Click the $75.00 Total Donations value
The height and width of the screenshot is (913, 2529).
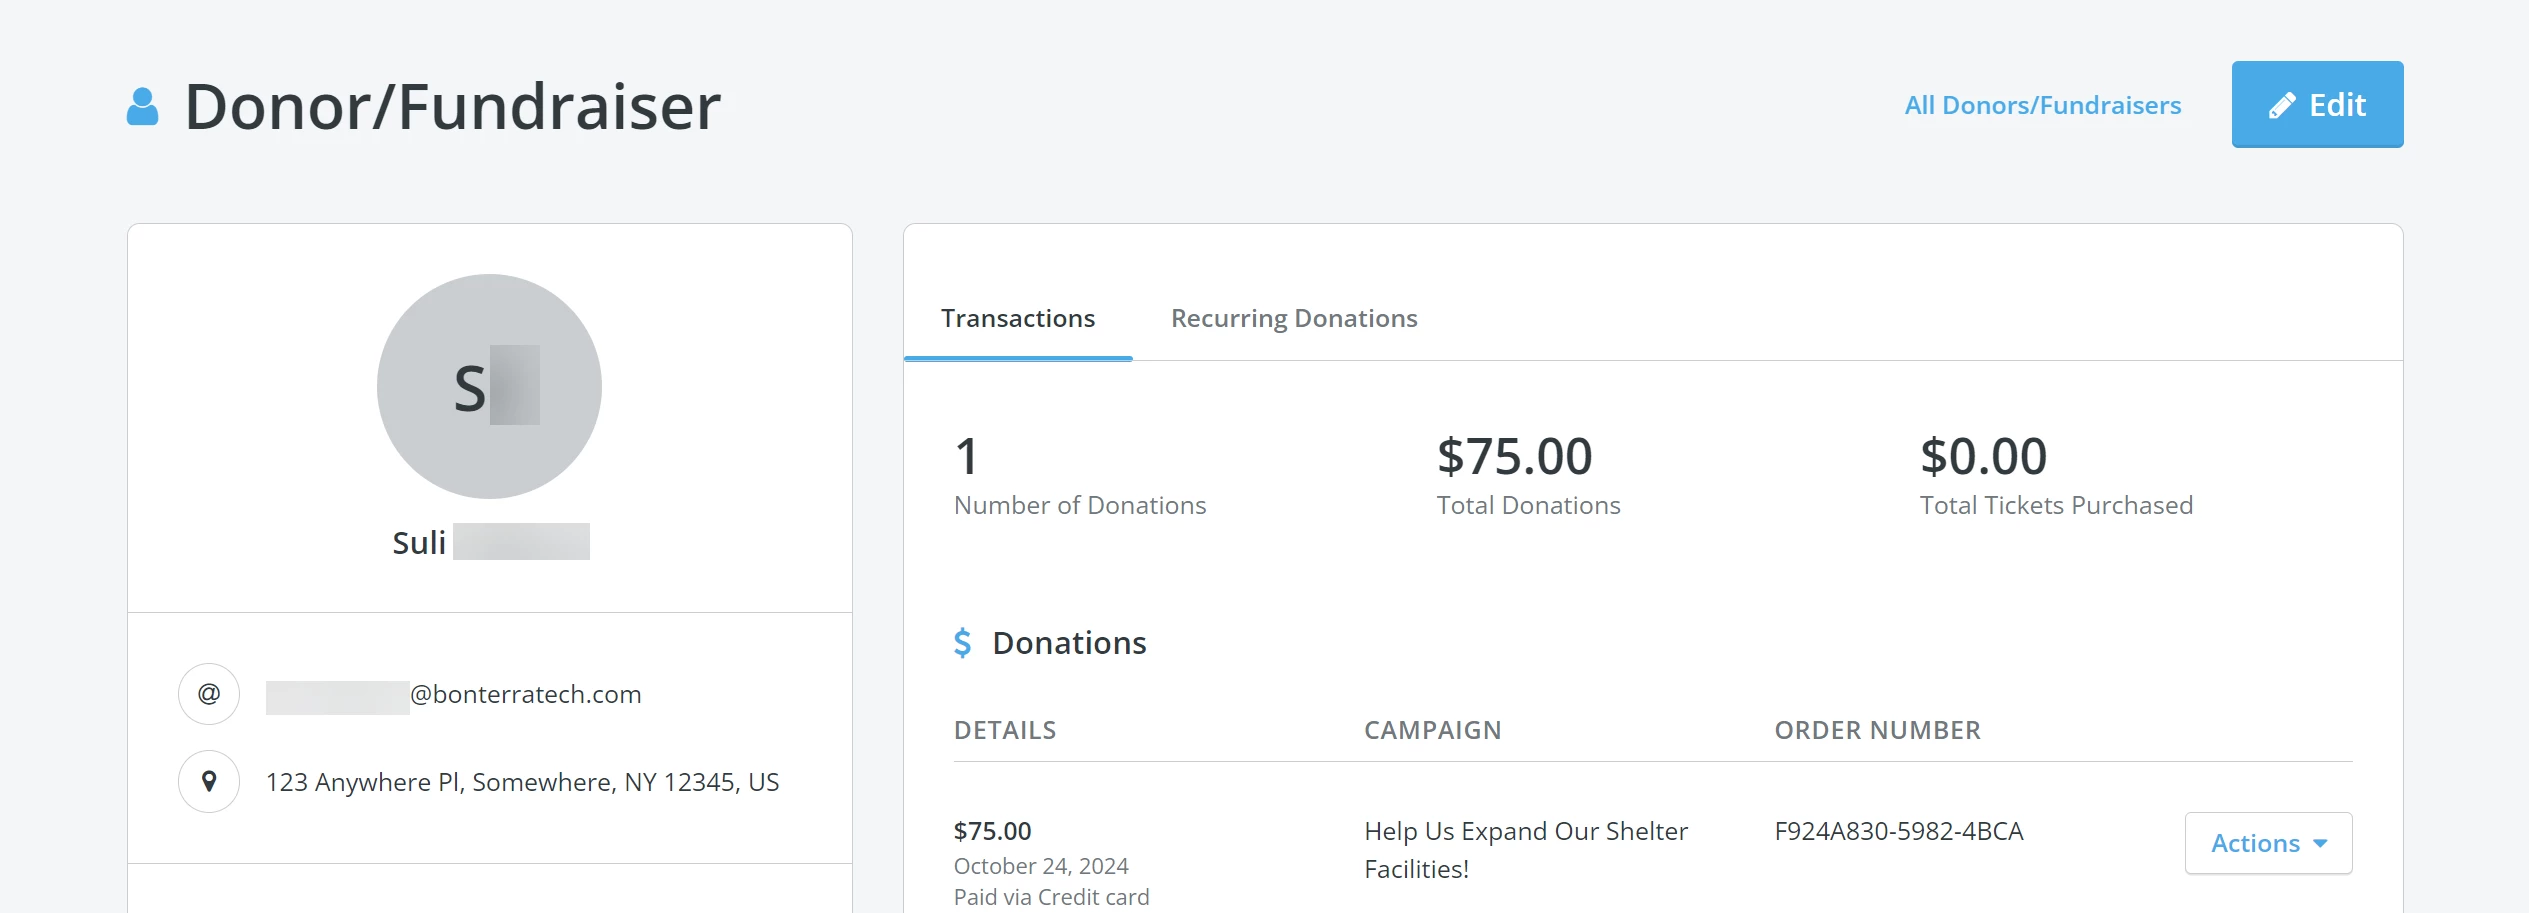tap(1514, 455)
